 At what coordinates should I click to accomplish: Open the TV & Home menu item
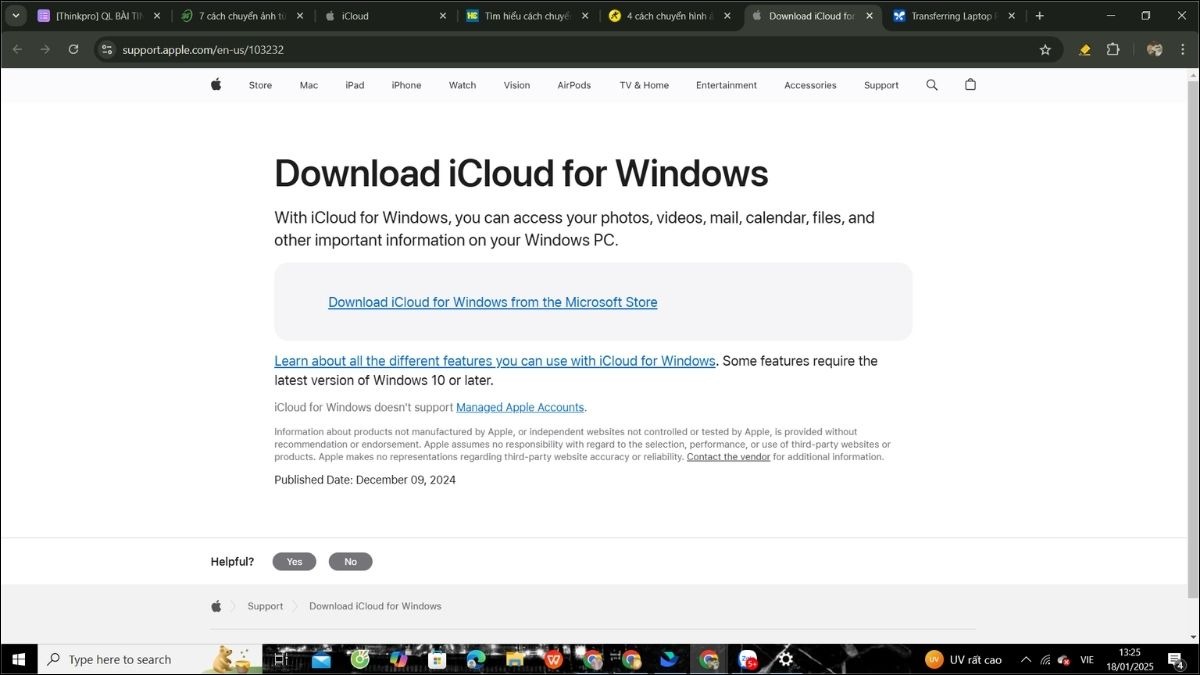point(644,85)
